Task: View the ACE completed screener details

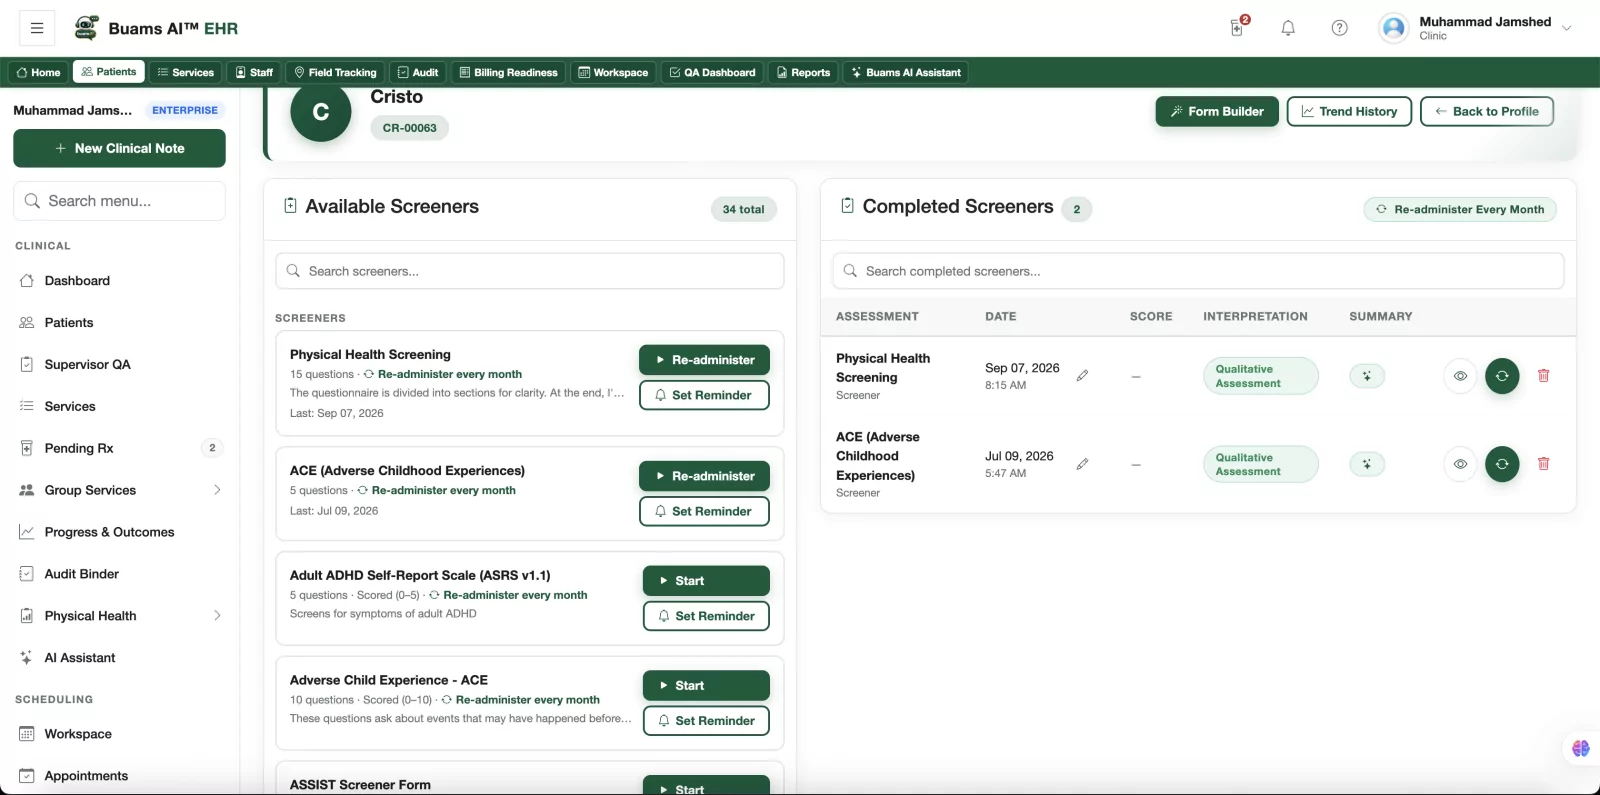Action: pos(1461,464)
